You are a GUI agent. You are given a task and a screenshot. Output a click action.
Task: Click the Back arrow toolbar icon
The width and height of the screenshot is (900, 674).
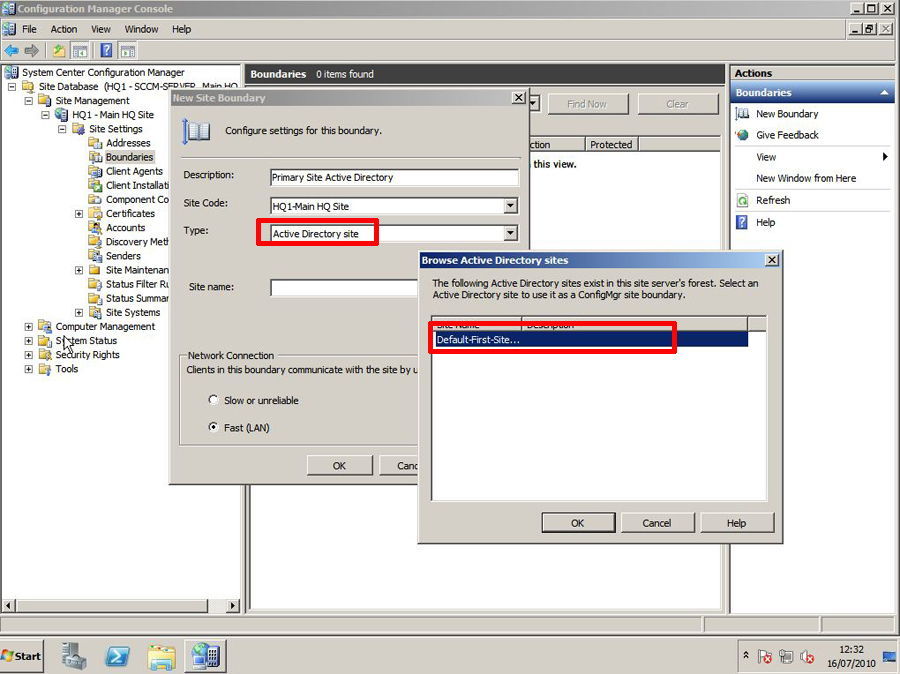pos(11,51)
